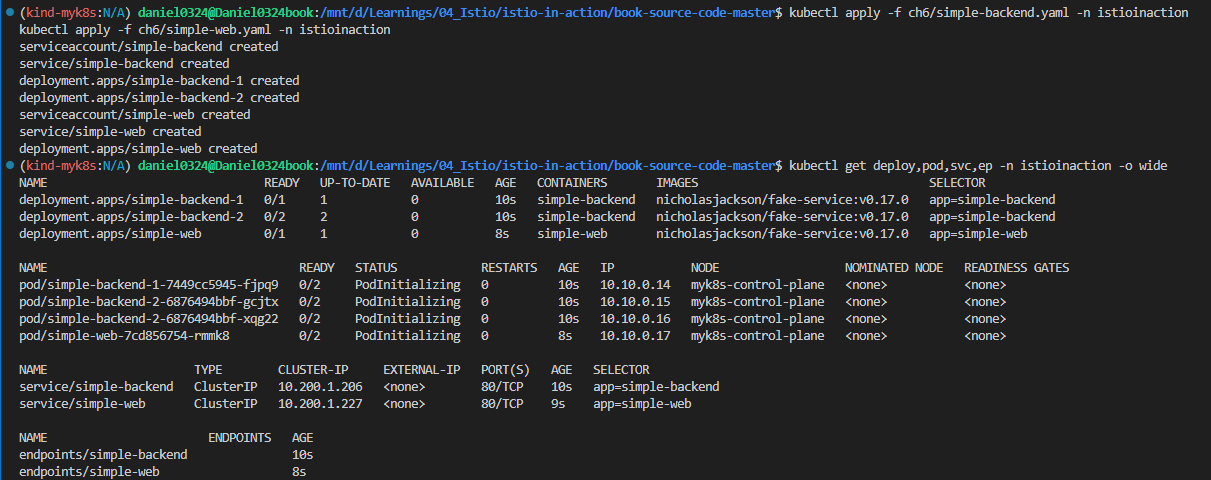The width and height of the screenshot is (1211, 480).
Task: Click deployment.apps/simple-backend-2 in the deployments table
Action: (131, 217)
